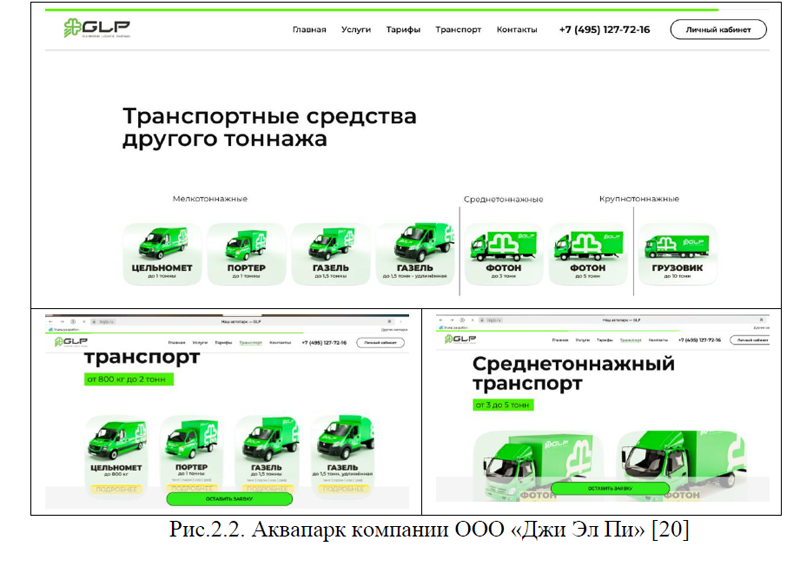This screenshot has height=586, width=800.
Task: Click the green badge от 800 кг до 2 тонн
Action: [x=129, y=379]
